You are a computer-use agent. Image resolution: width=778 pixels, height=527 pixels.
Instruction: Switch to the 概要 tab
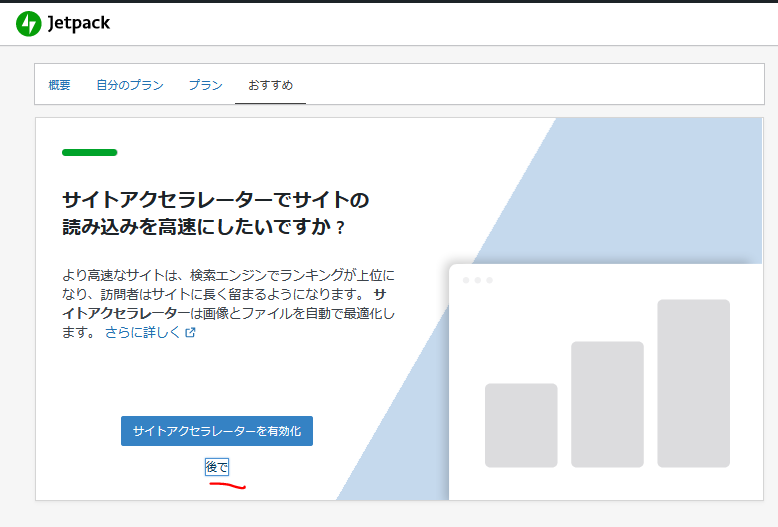pyautogui.click(x=59, y=85)
